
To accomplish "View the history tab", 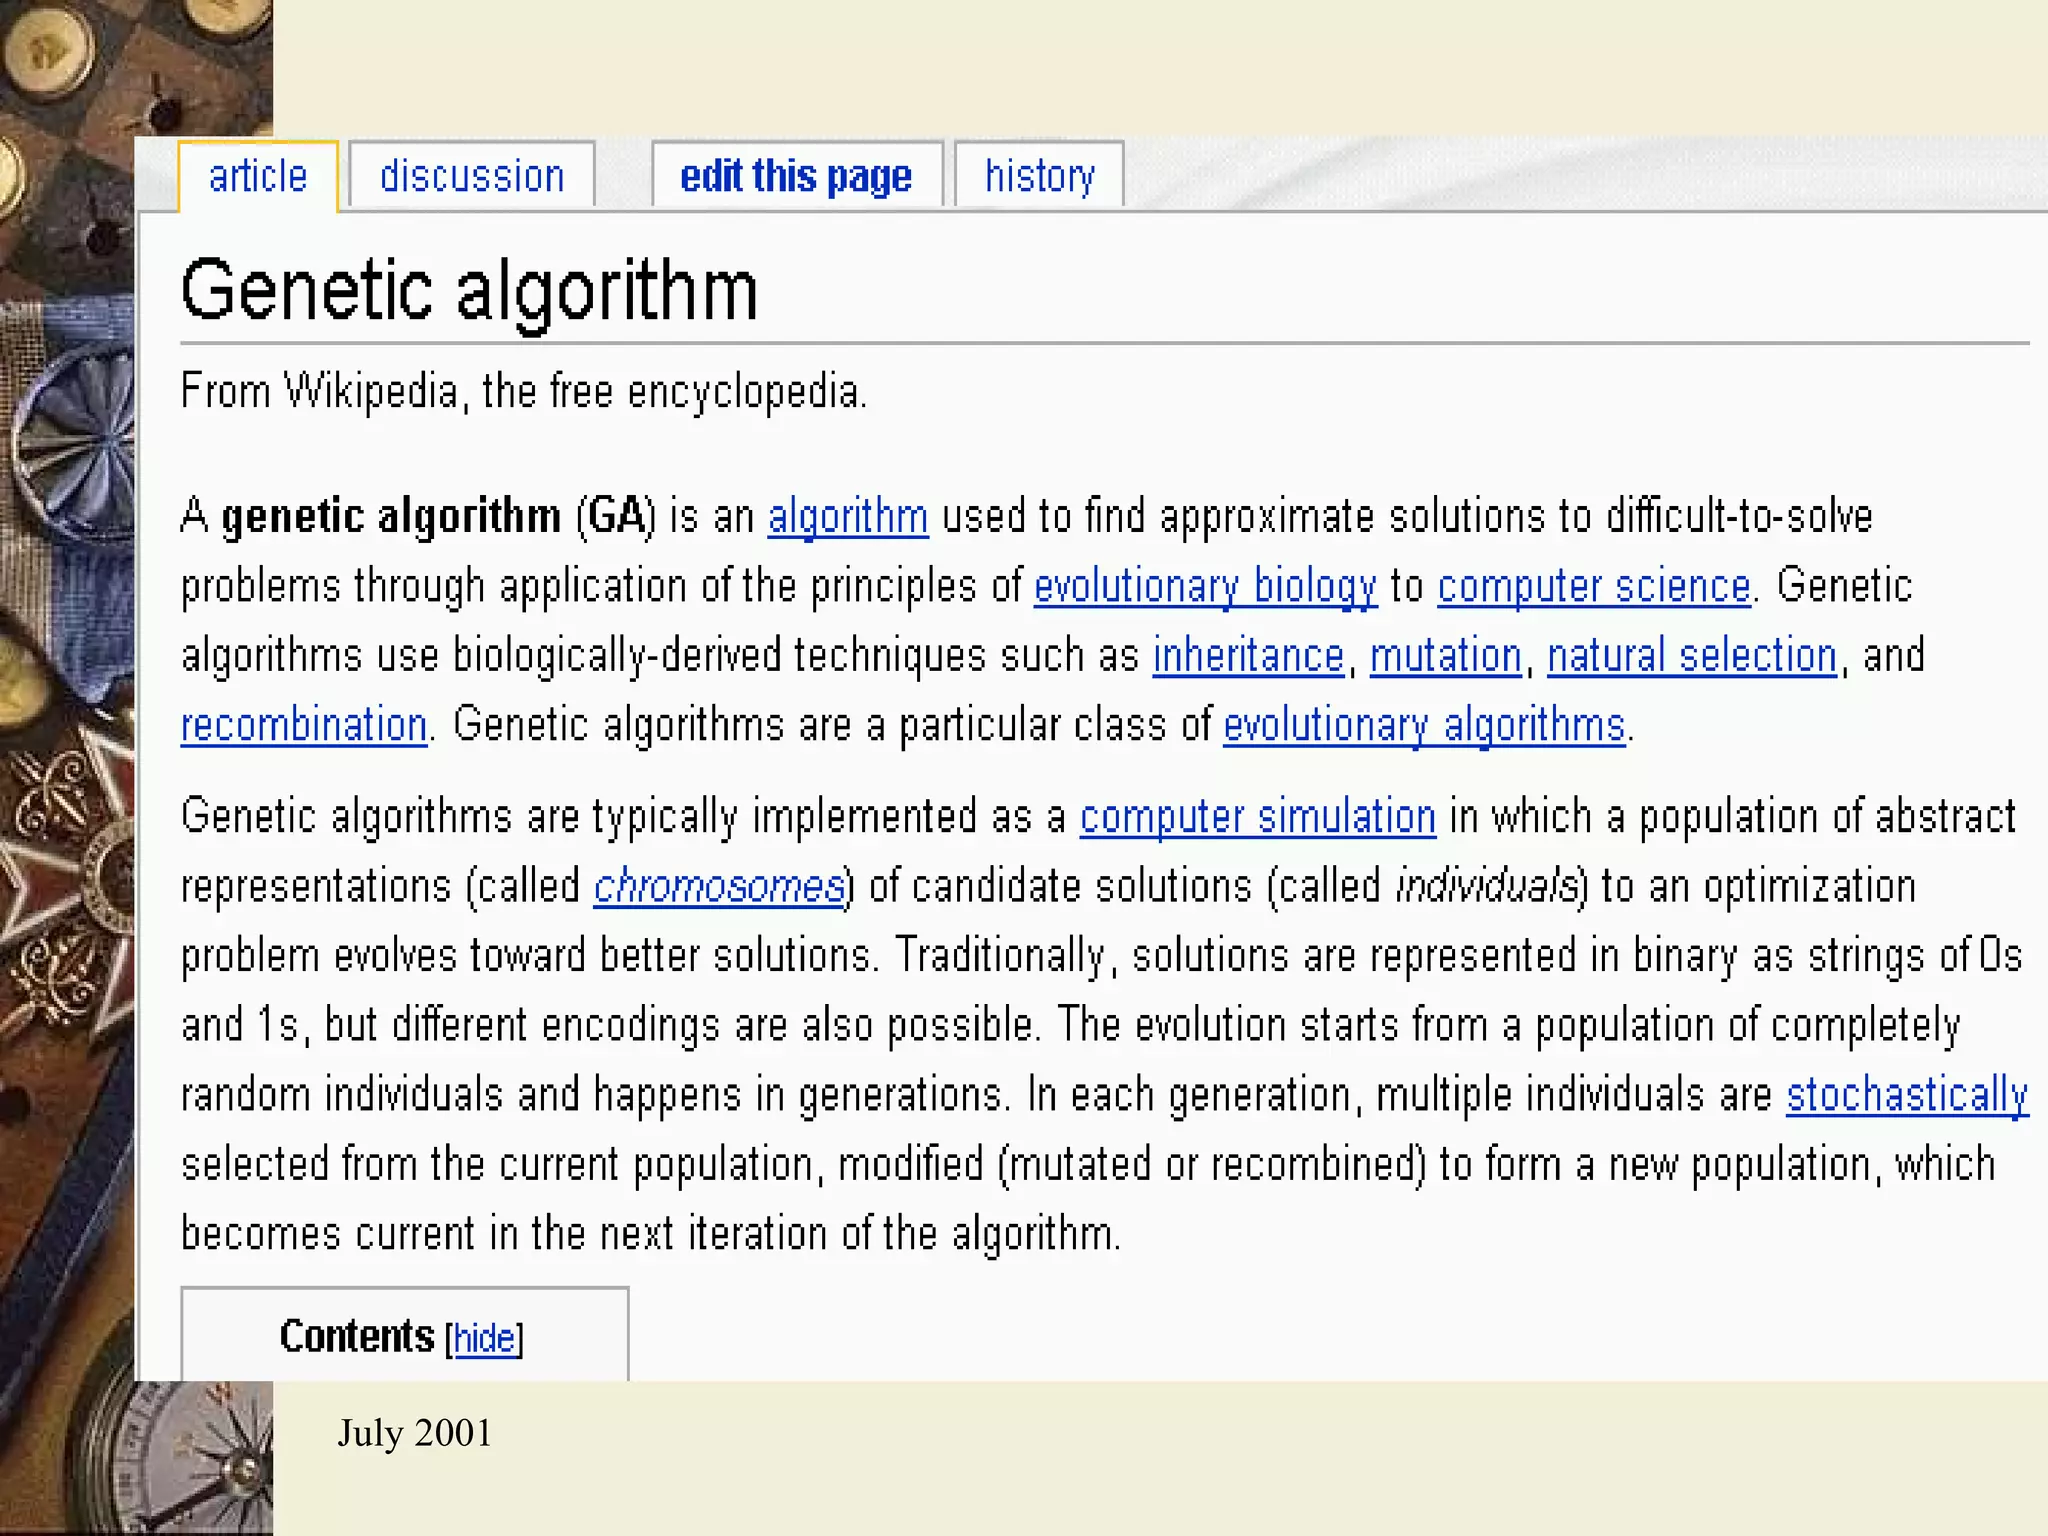I will coord(1039,177).
